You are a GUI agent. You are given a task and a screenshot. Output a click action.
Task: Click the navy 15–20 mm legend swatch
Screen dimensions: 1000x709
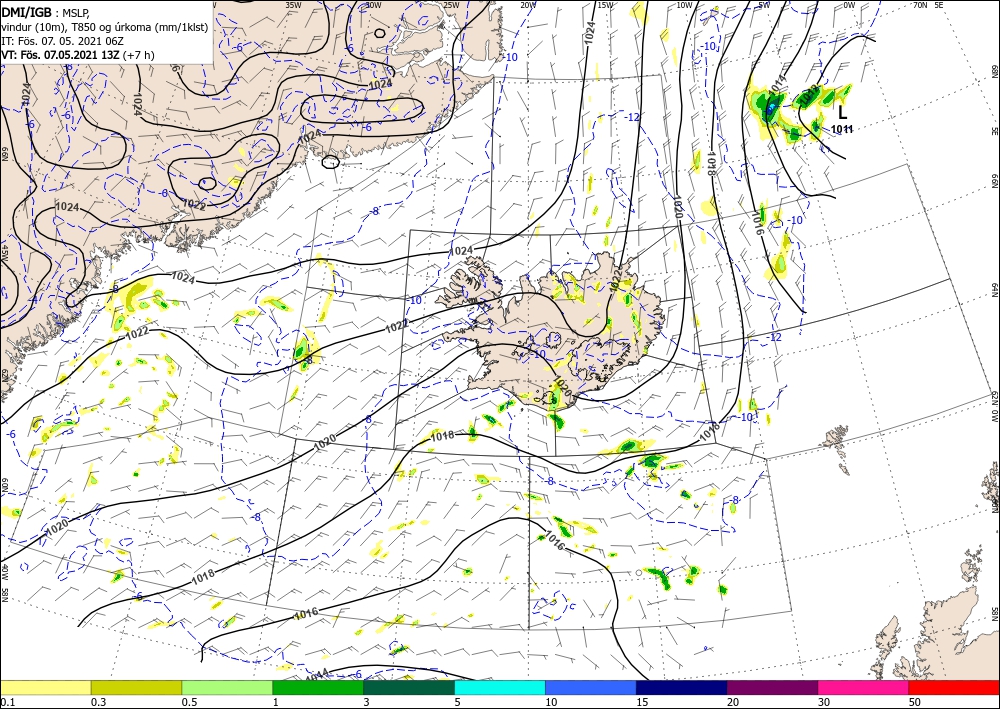point(682,687)
